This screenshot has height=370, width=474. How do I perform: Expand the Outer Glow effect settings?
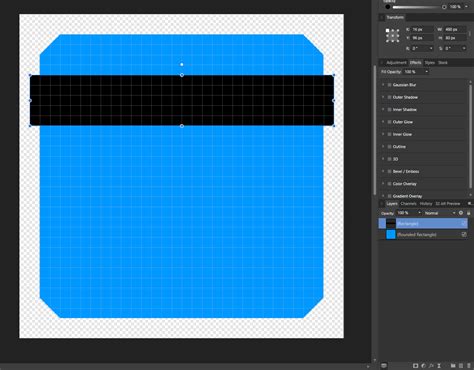pos(383,122)
